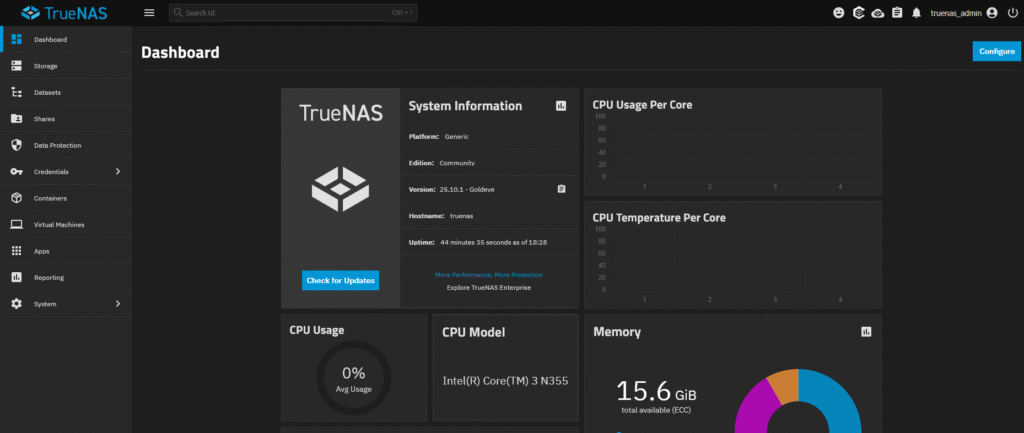Screen dimensions: 1024x433
Task: Click the Check for Updates button
Action: coord(340,280)
